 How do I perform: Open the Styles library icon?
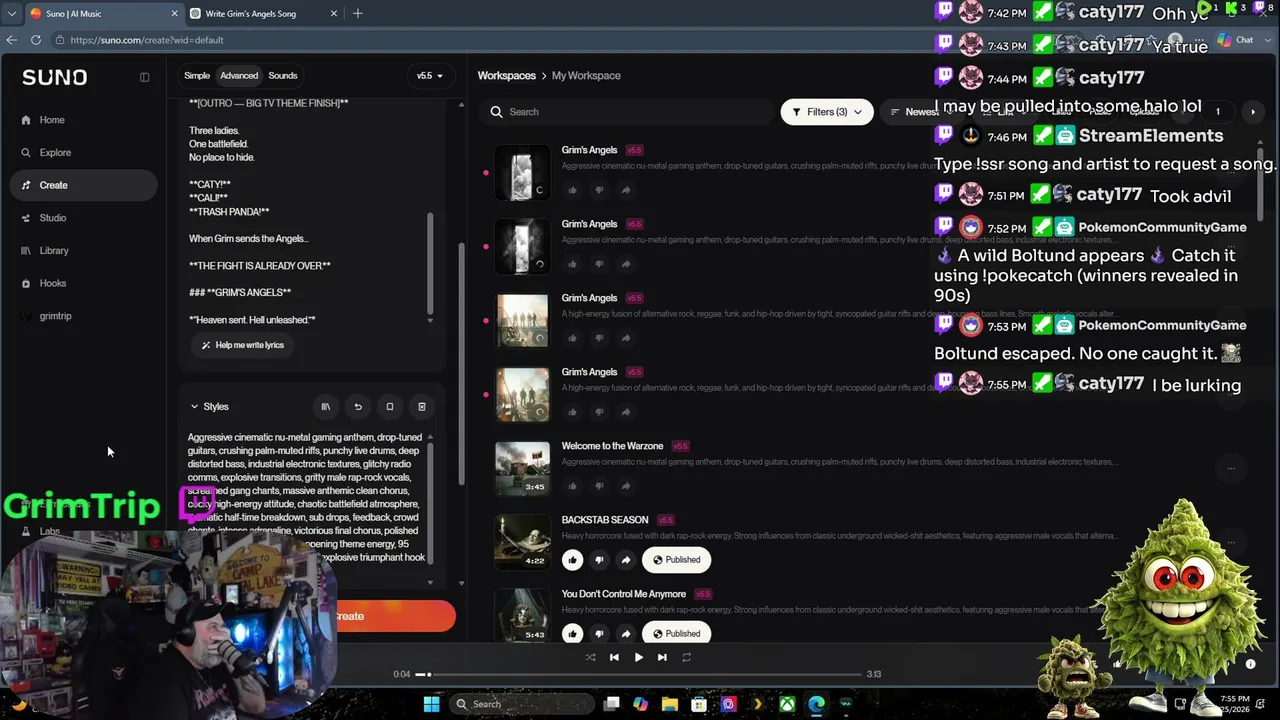coord(325,407)
